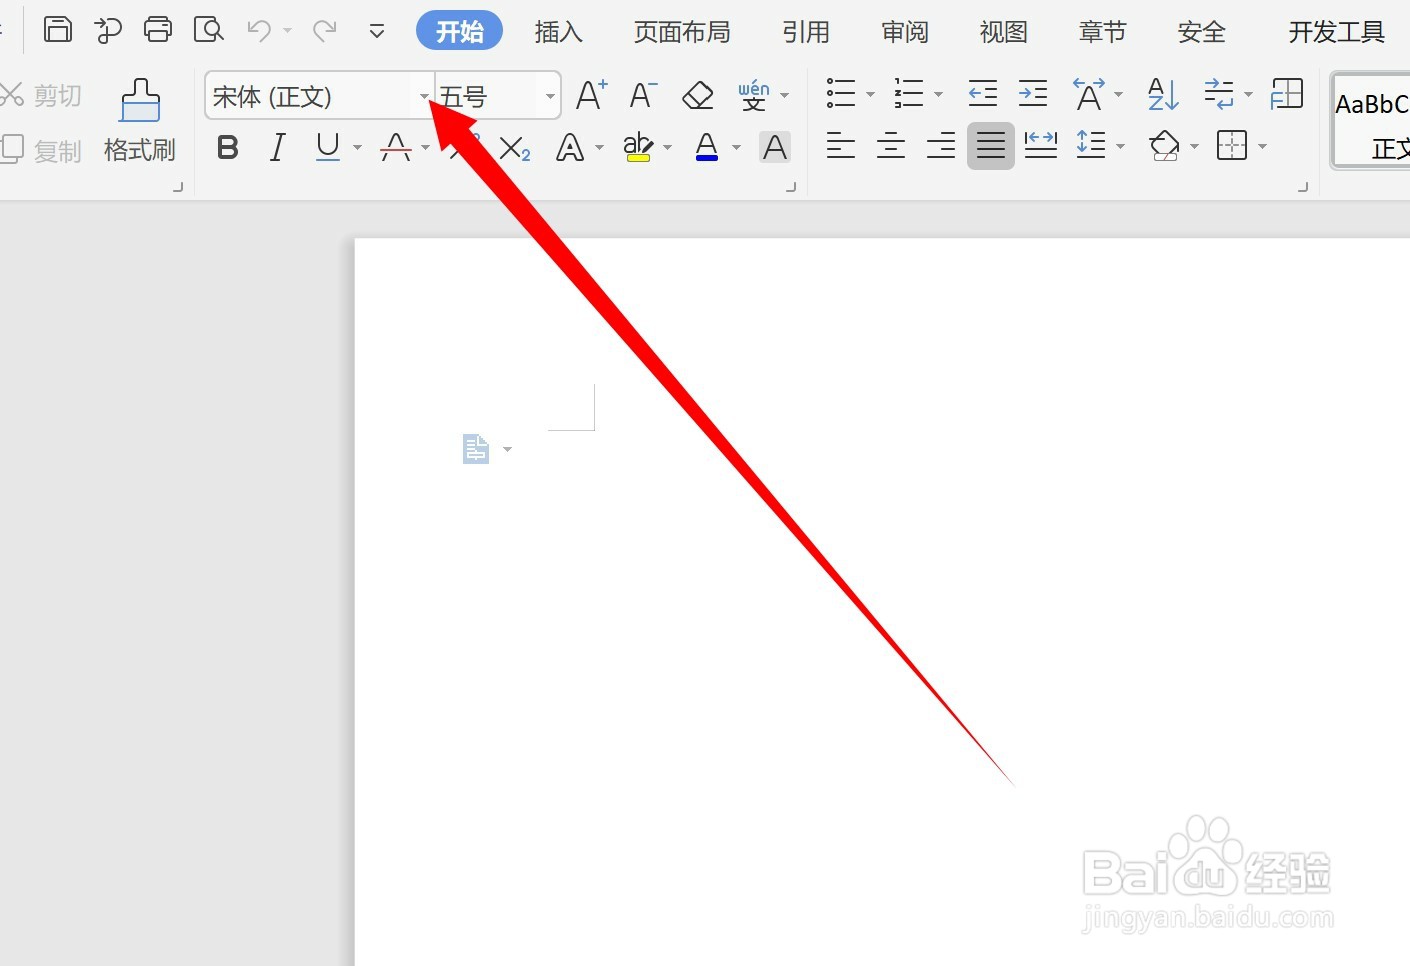This screenshot has width=1410, height=966.
Task: Click the sort A-Z icon
Action: point(1163,95)
